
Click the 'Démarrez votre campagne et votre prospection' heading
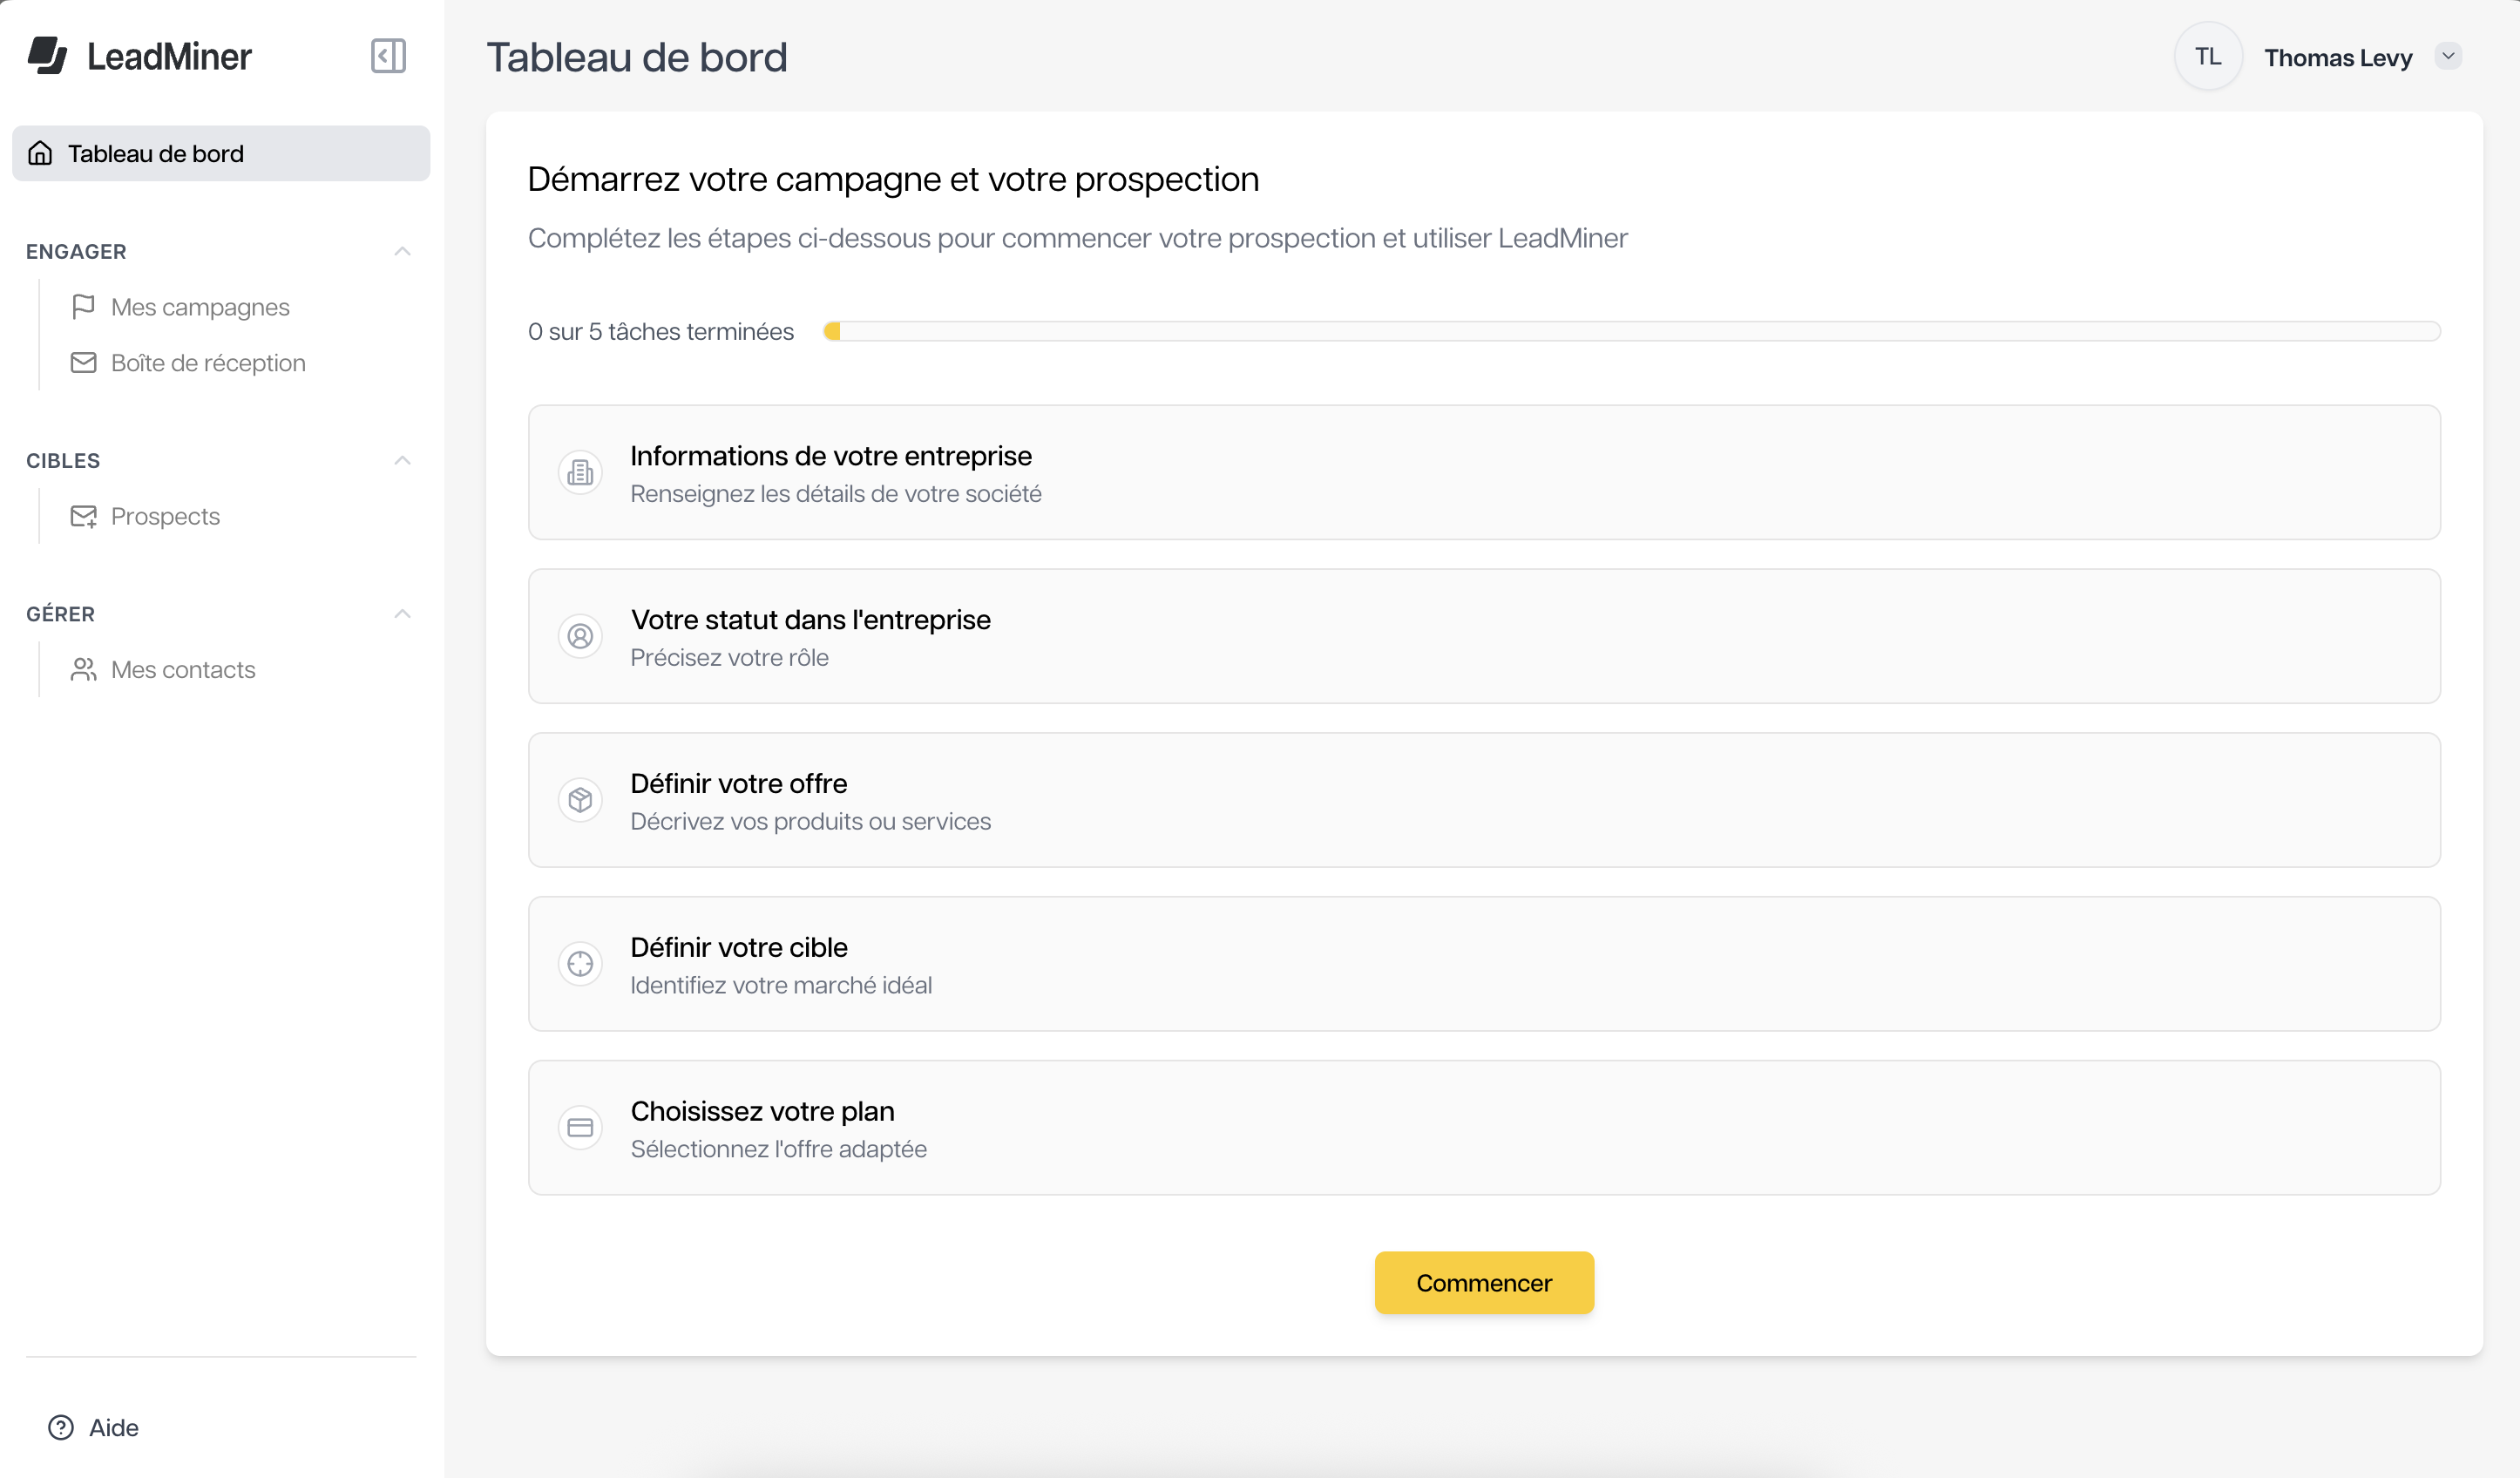click(893, 180)
